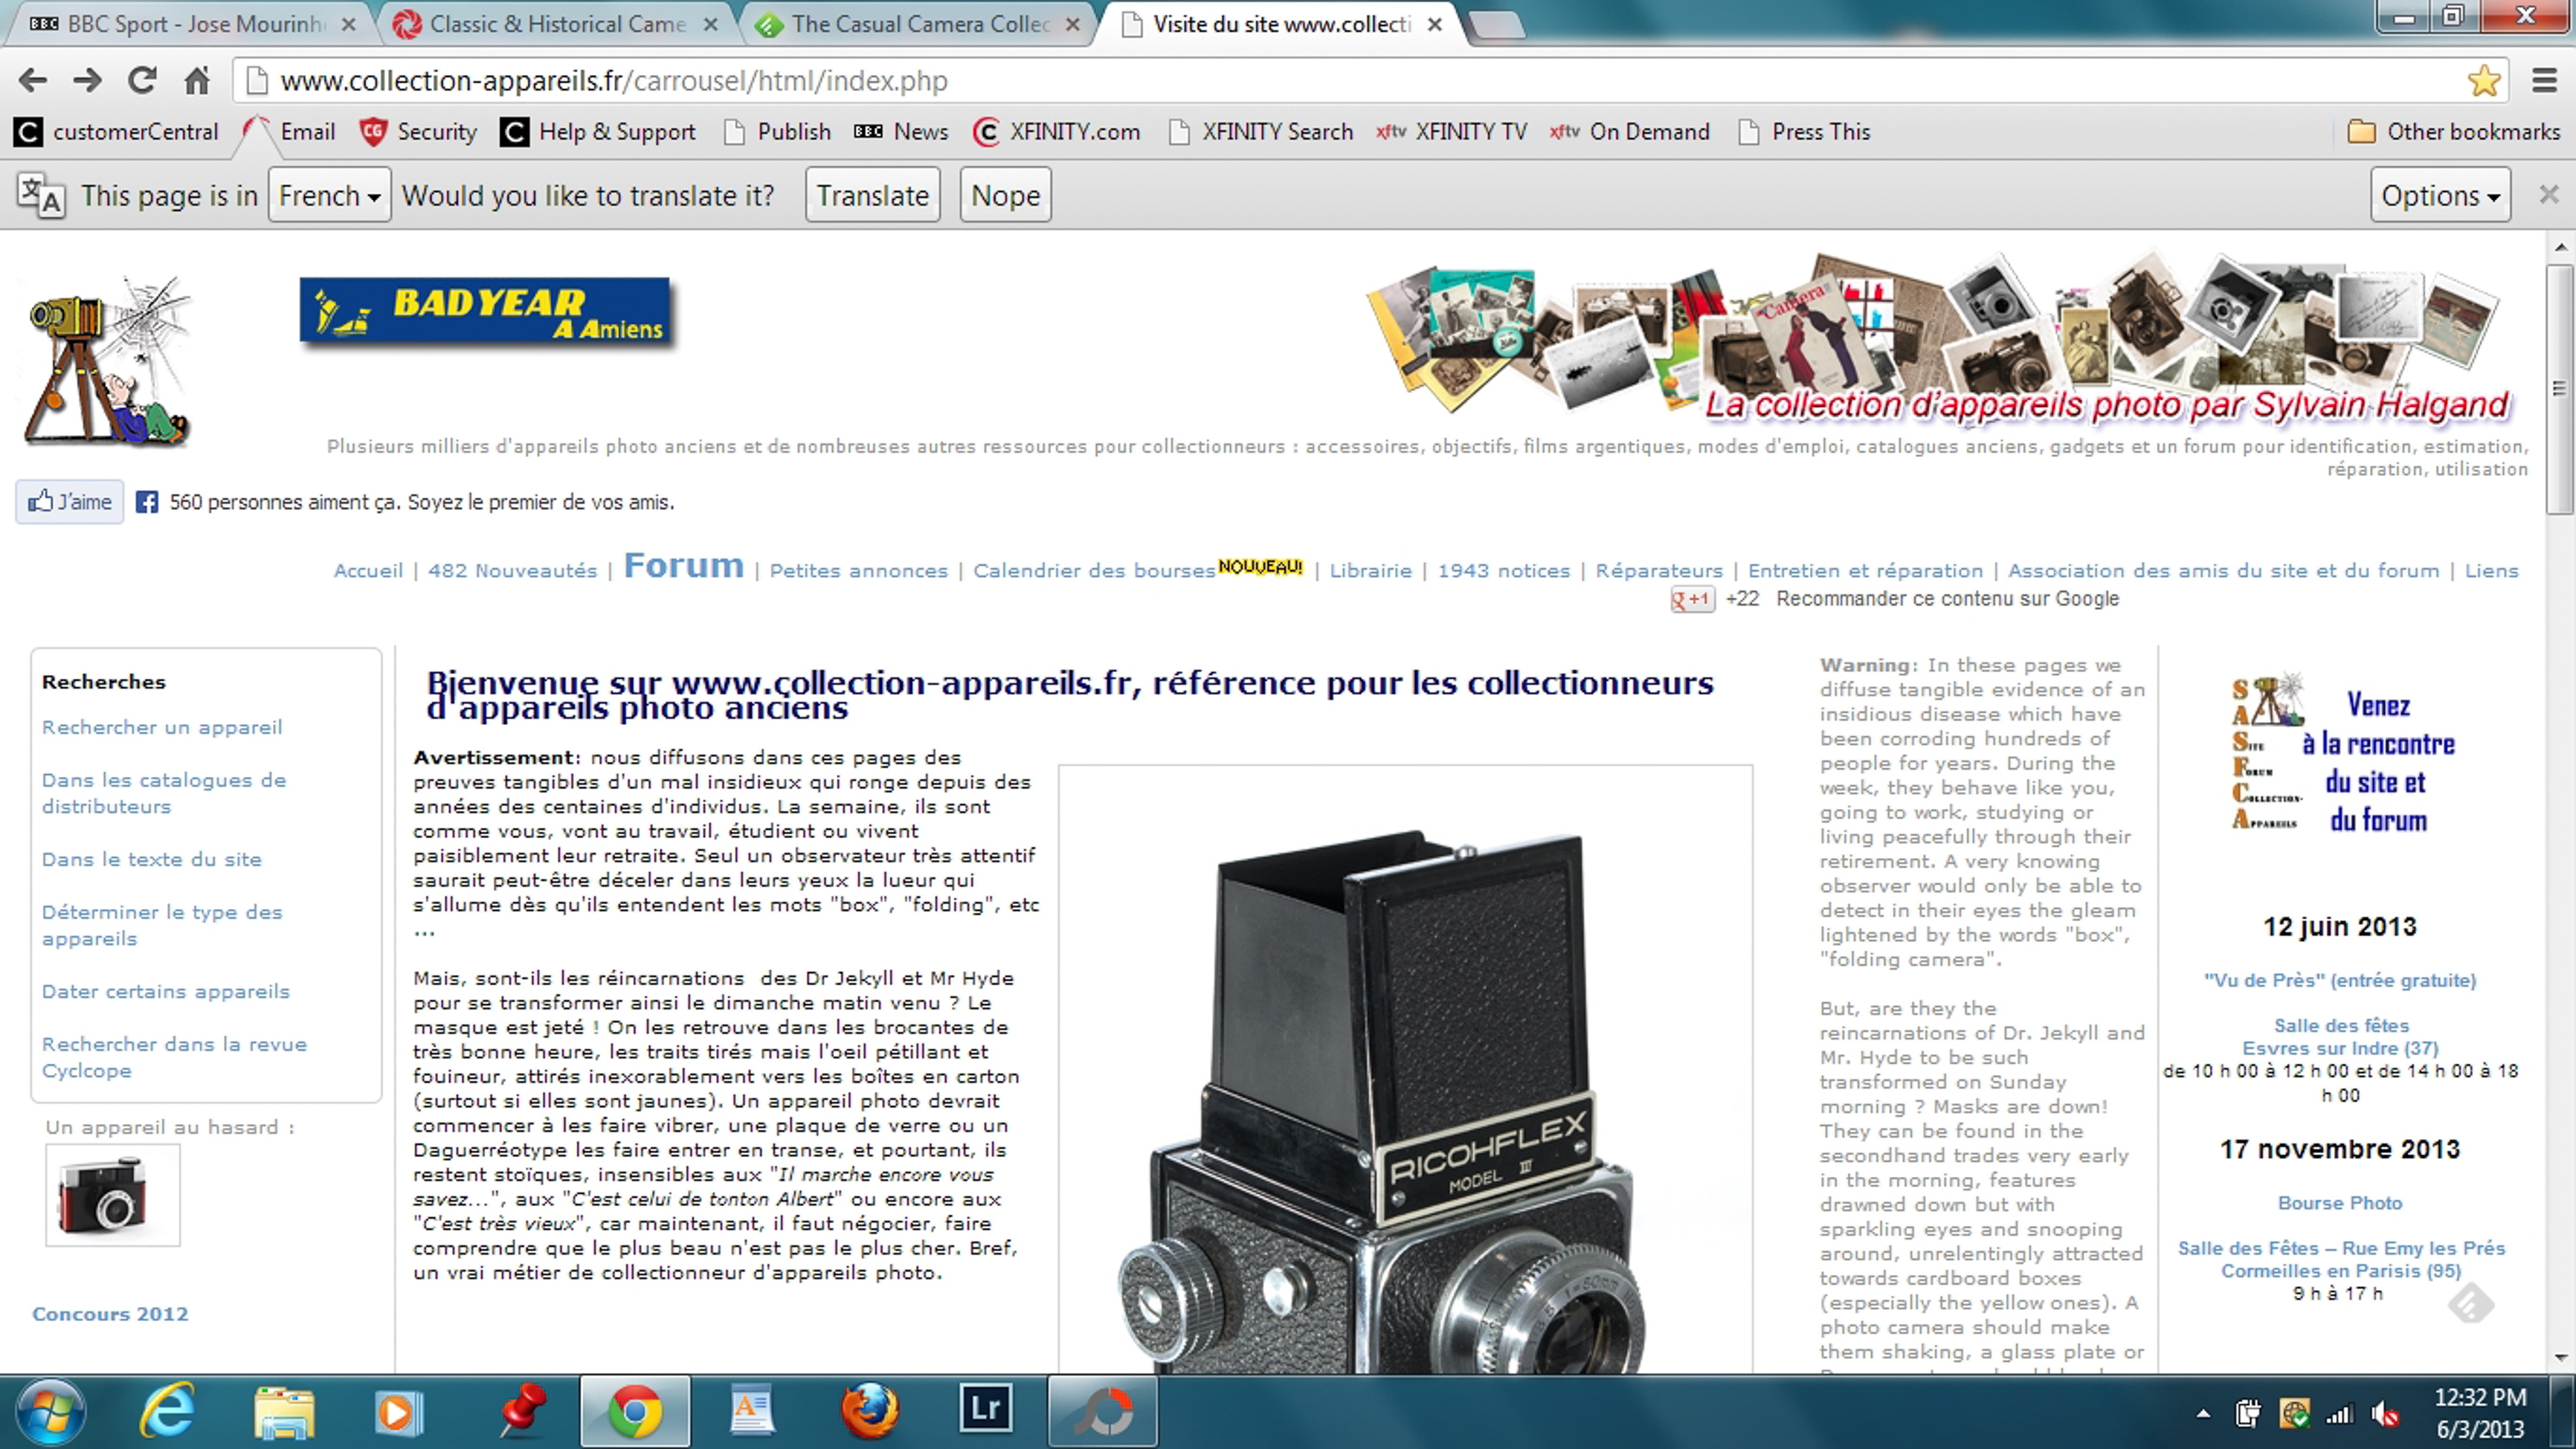Click the Google +1 icon
This screenshot has height=1449, width=2576.
1692,599
